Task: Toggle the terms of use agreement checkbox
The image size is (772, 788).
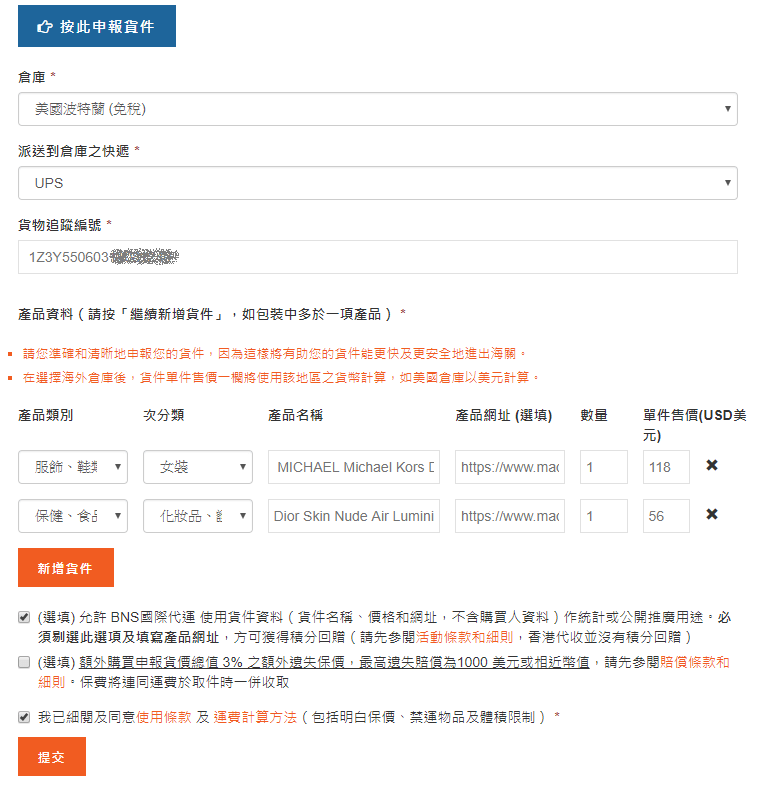Action: pyautogui.click(x=24, y=717)
